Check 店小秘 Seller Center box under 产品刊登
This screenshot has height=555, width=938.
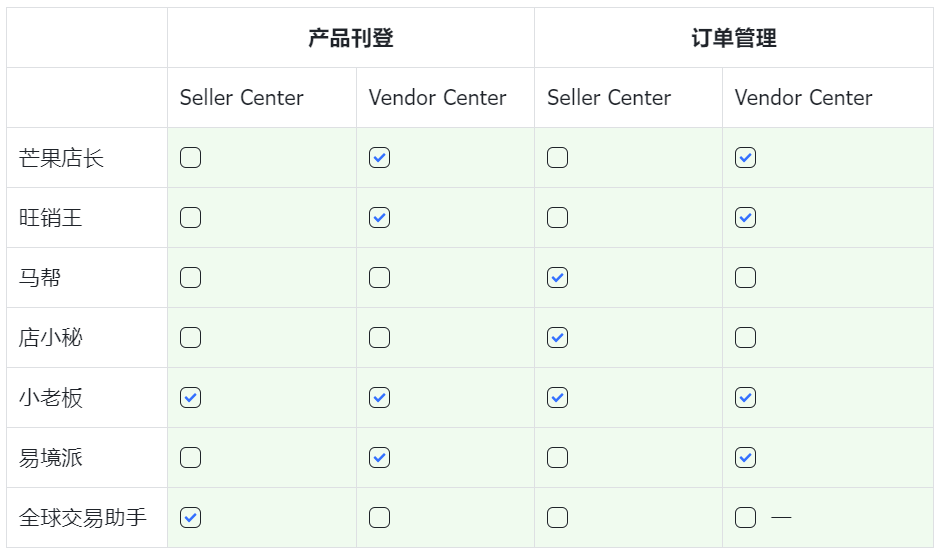[x=190, y=337]
